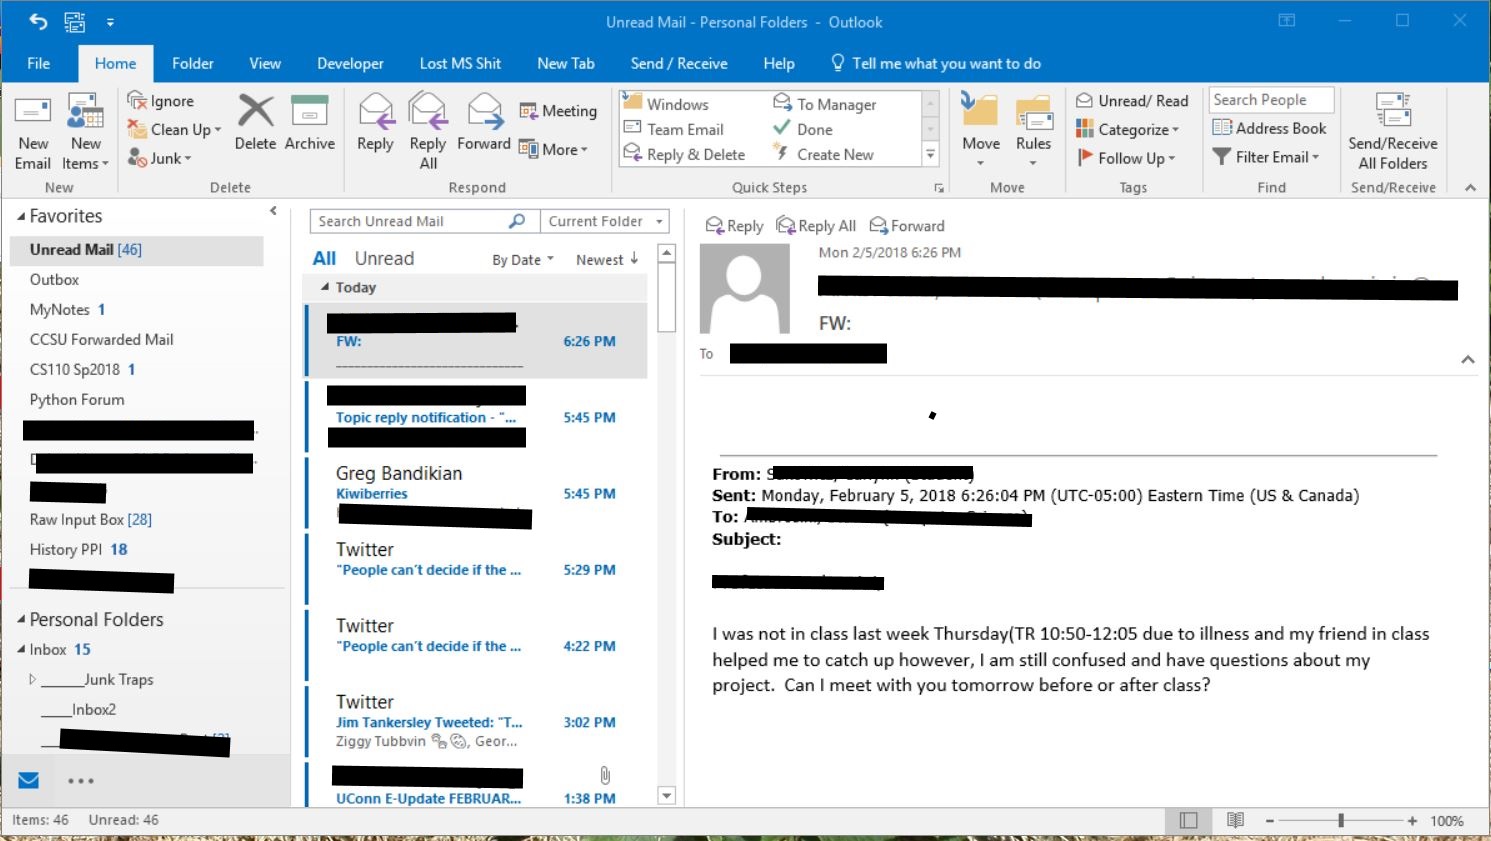The width and height of the screenshot is (1491, 841).
Task: Open the Current Folder scope dropdown
Action: pos(605,222)
